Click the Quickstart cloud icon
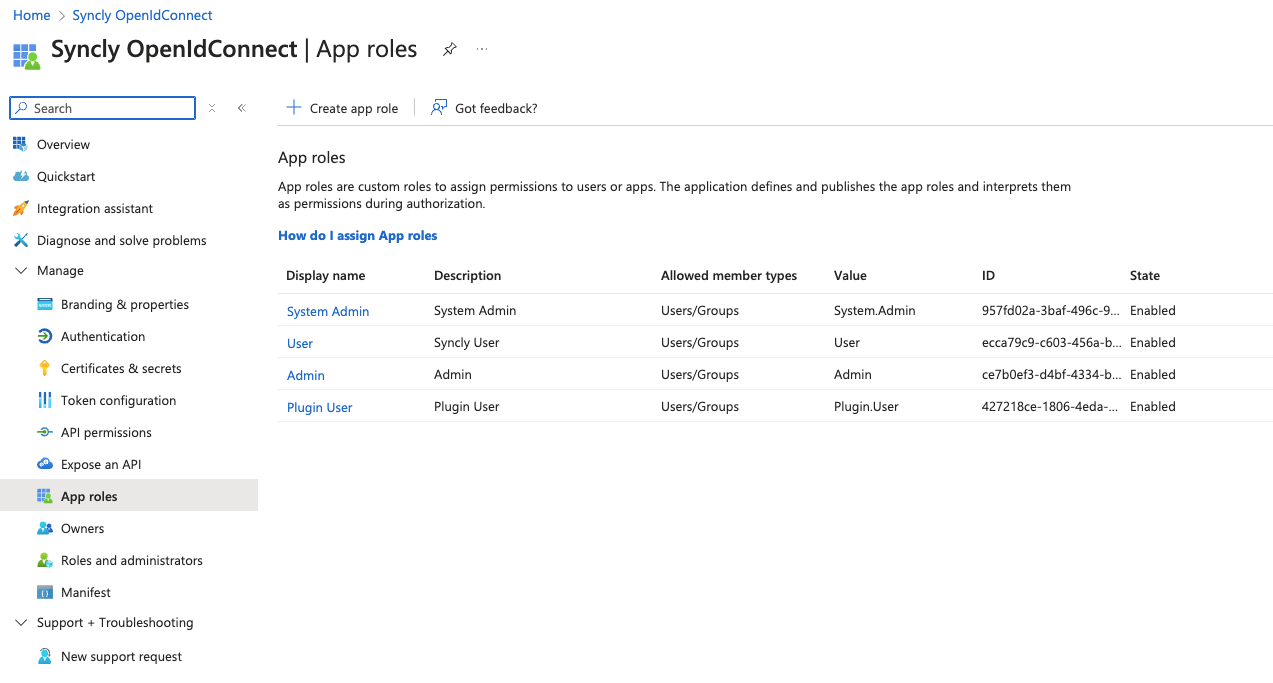 [x=20, y=176]
